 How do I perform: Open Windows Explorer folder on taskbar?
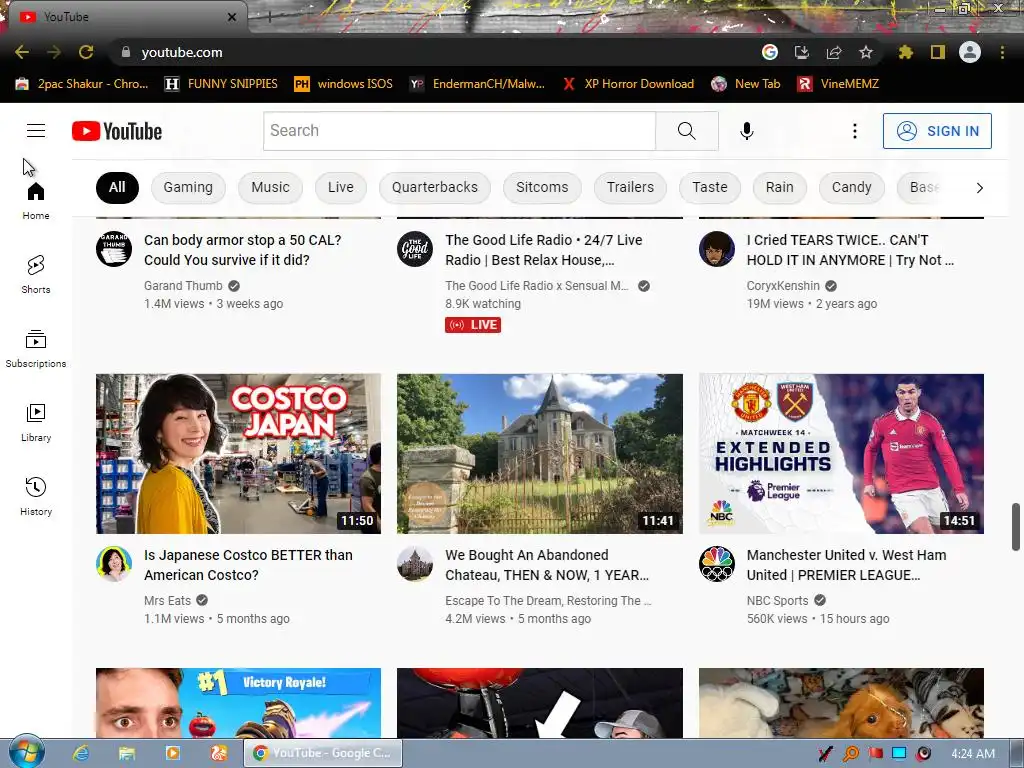(127, 753)
